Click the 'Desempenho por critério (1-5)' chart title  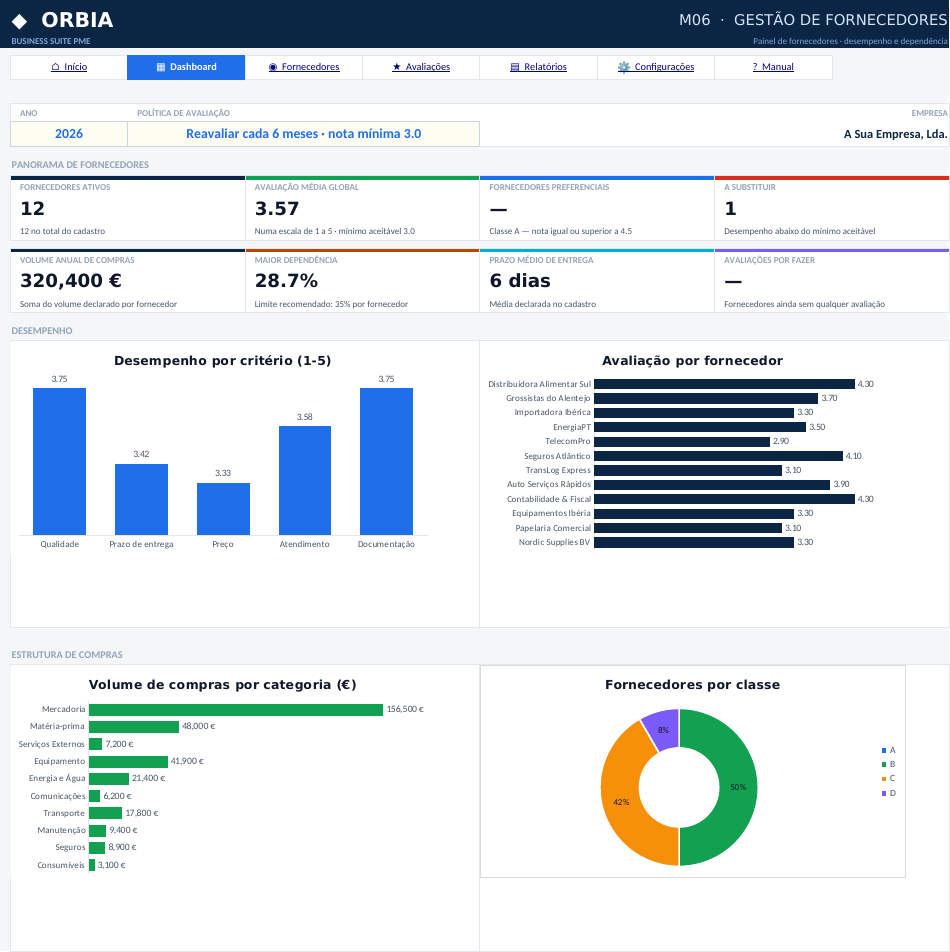223,361
